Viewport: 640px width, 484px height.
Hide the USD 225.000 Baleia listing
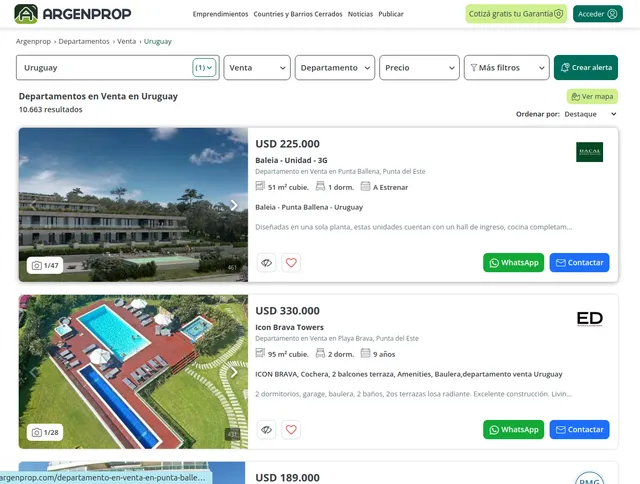(x=267, y=263)
